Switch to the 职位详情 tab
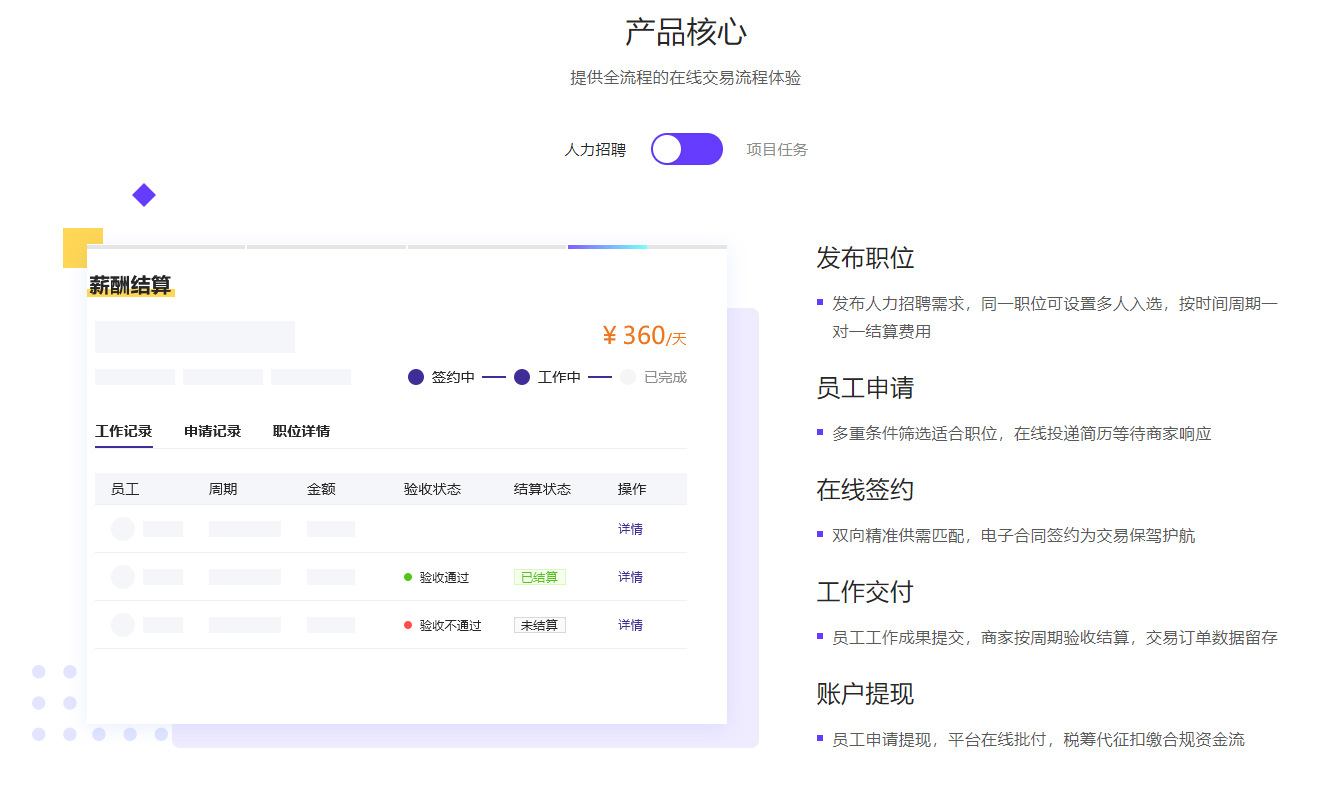Viewport: 1323px width, 788px height. (301, 431)
